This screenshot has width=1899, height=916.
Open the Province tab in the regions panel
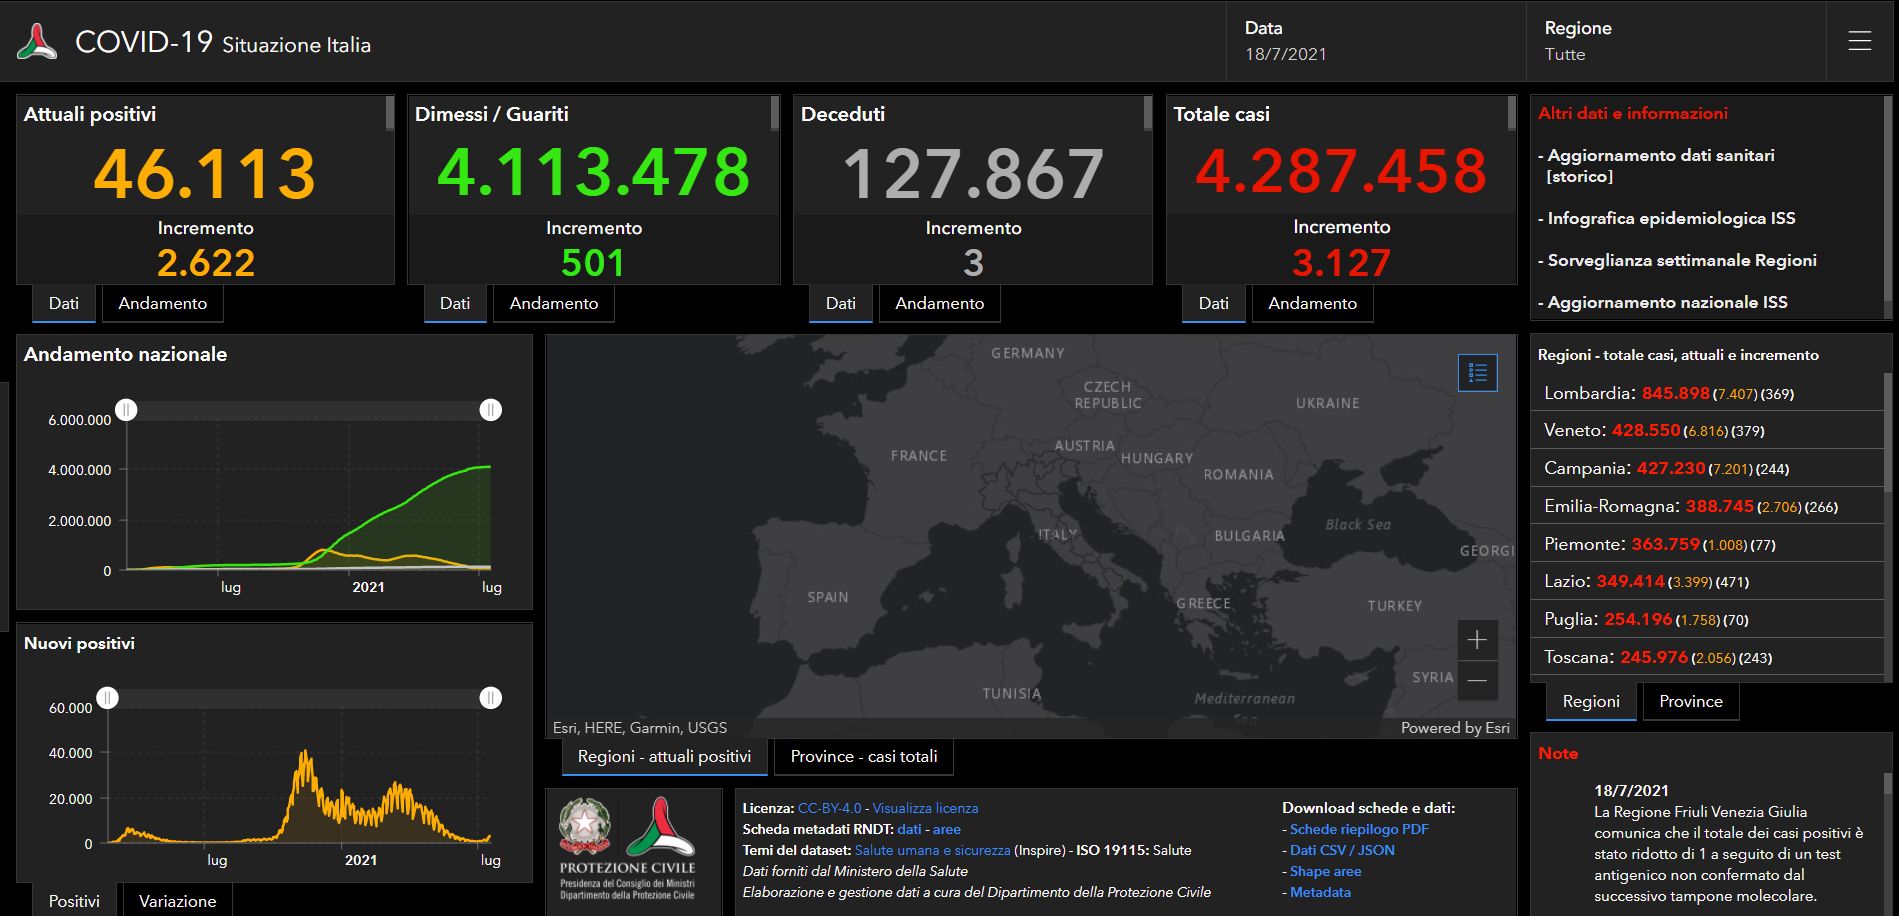1690,701
